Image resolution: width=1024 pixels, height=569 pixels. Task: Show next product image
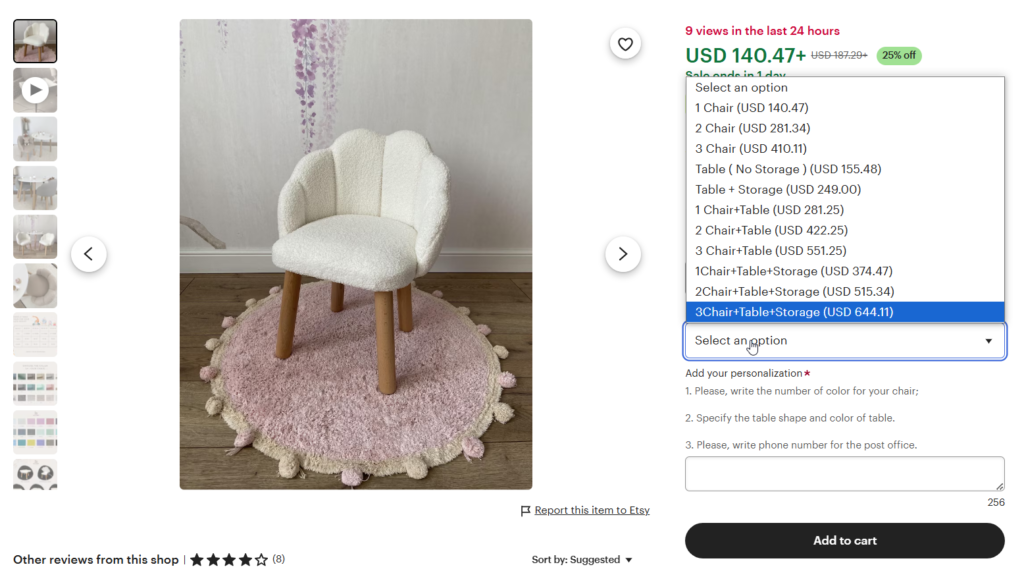[x=623, y=254]
